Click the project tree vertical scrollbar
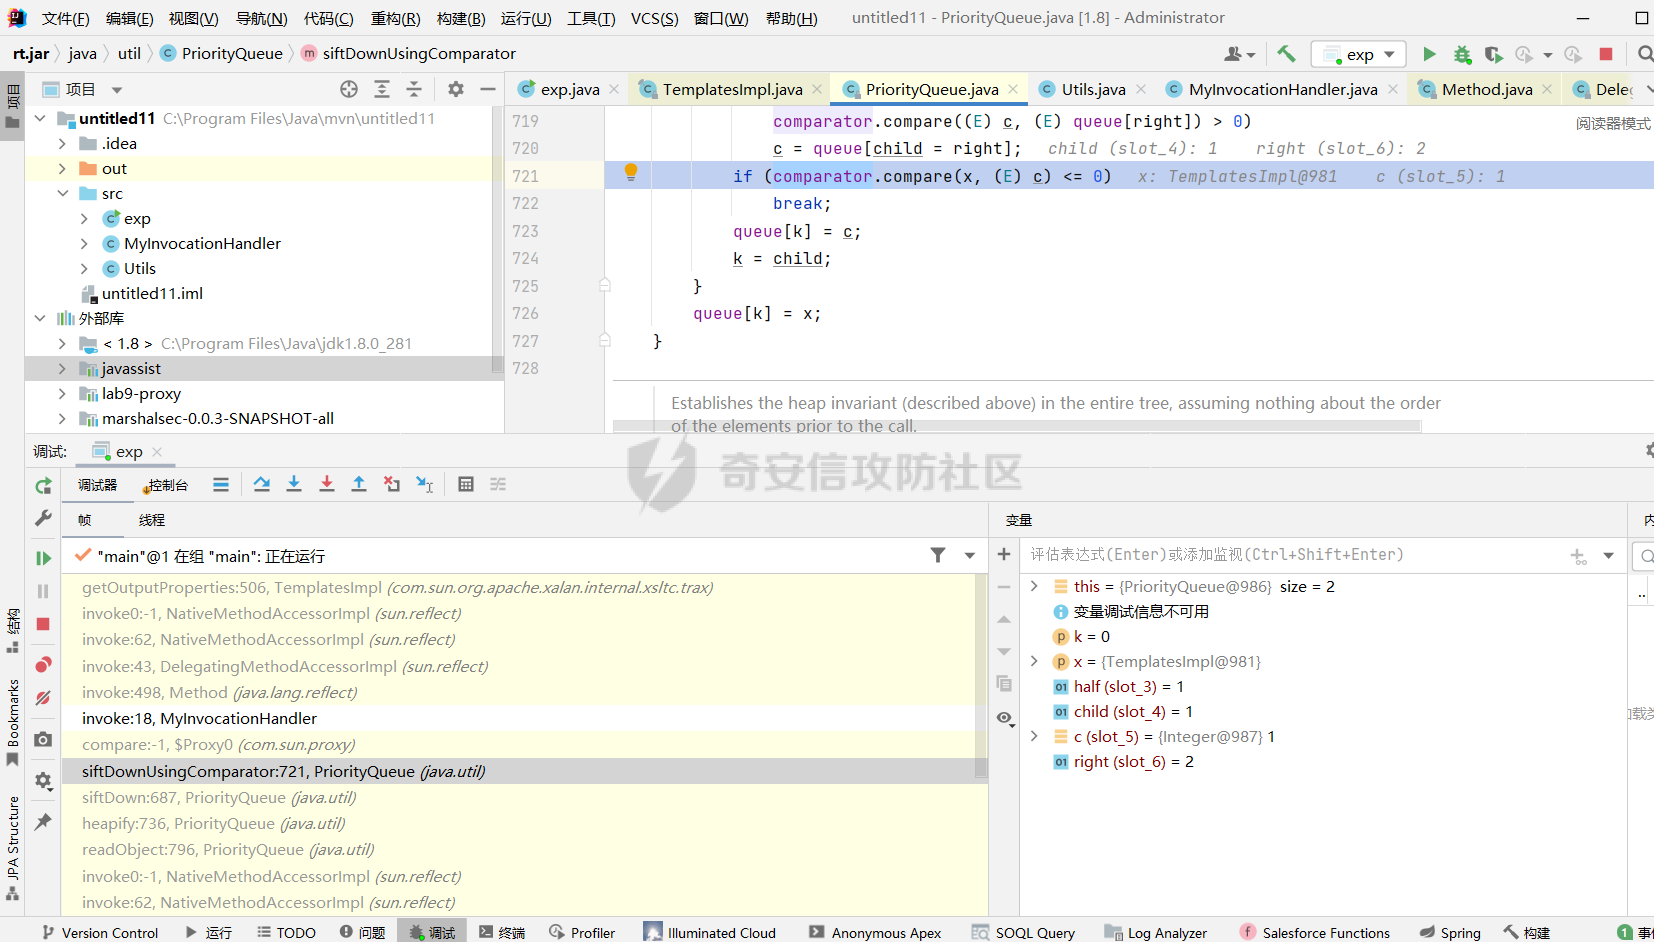 tap(497, 240)
